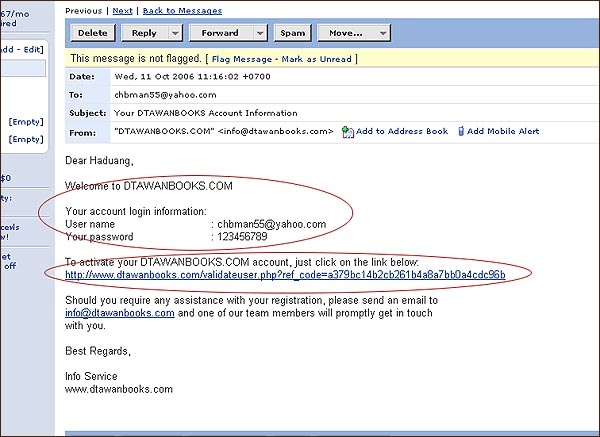Image resolution: width=600 pixels, height=437 pixels.
Task: Open the Add to Address Book link
Action: click(402, 131)
